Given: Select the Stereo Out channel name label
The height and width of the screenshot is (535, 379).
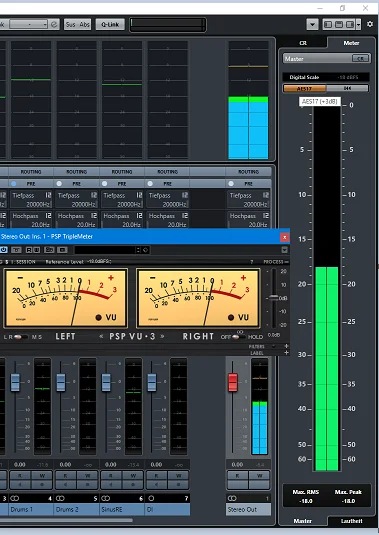Looking at the screenshot, I should tap(248, 509).
